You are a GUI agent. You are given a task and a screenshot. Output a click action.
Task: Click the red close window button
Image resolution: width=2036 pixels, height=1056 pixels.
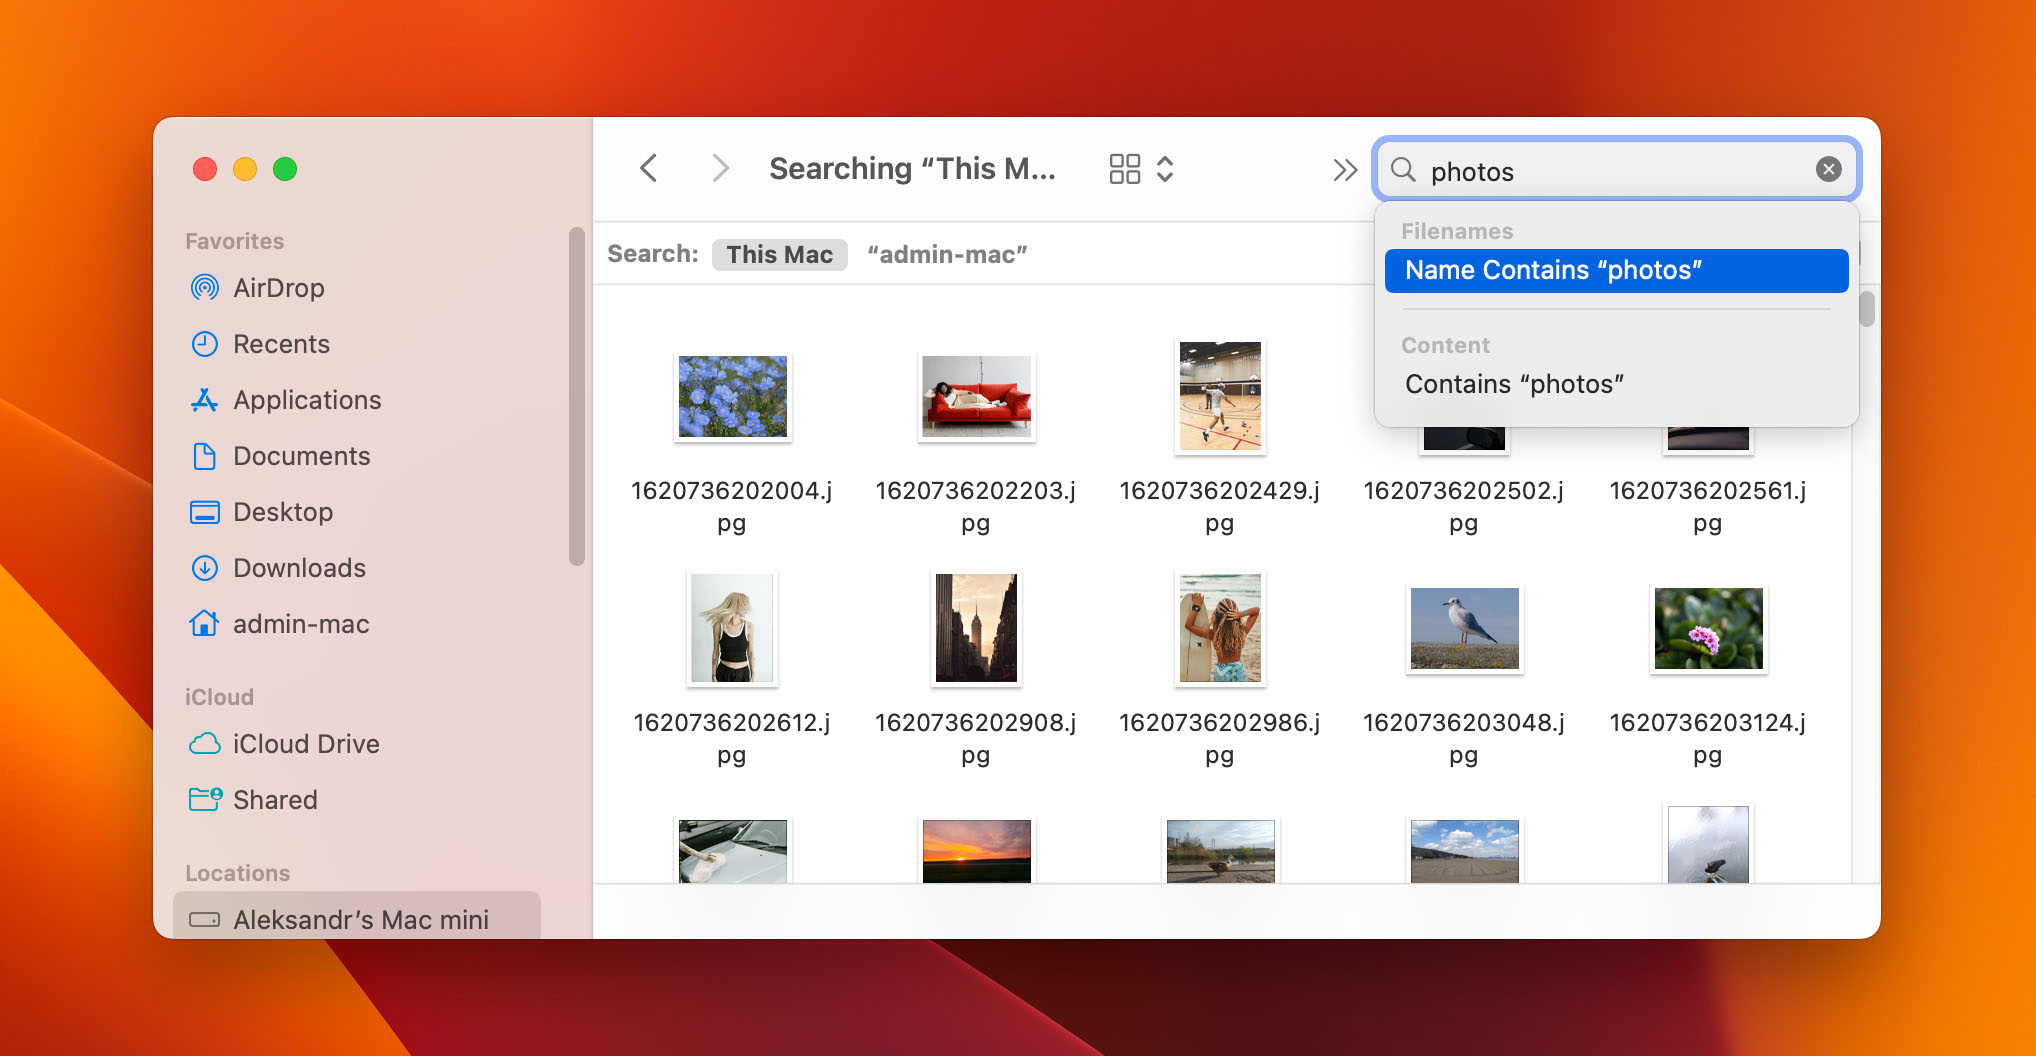pyautogui.click(x=205, y=169)
